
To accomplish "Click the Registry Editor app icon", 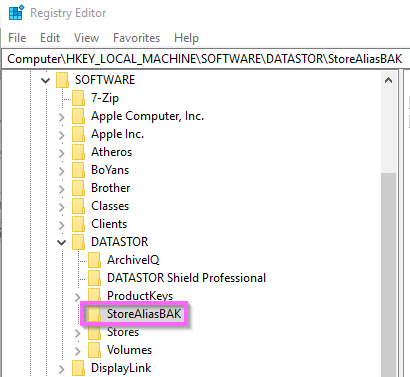I will pyautogui.click(x=16, y=12).
